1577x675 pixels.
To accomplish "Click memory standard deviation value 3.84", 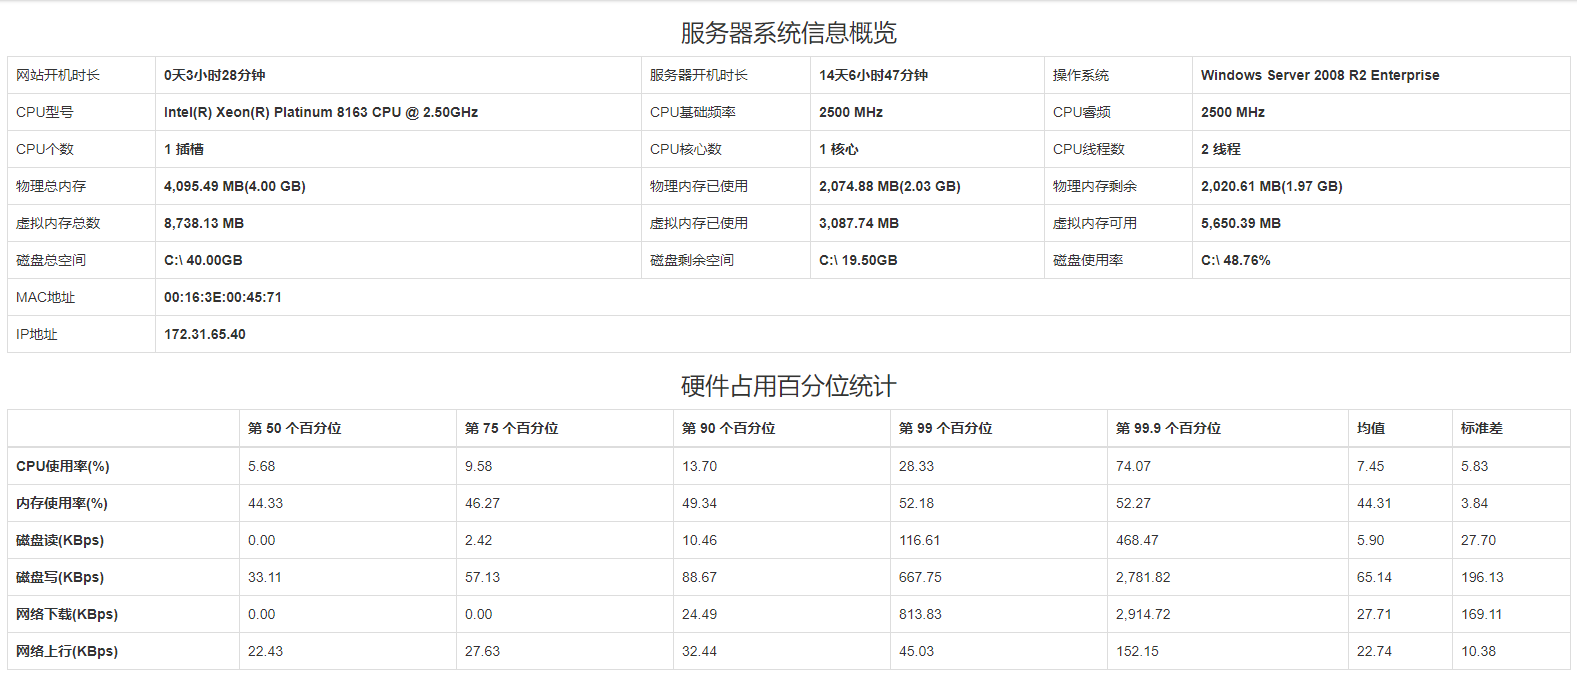I will point(1475,503).
